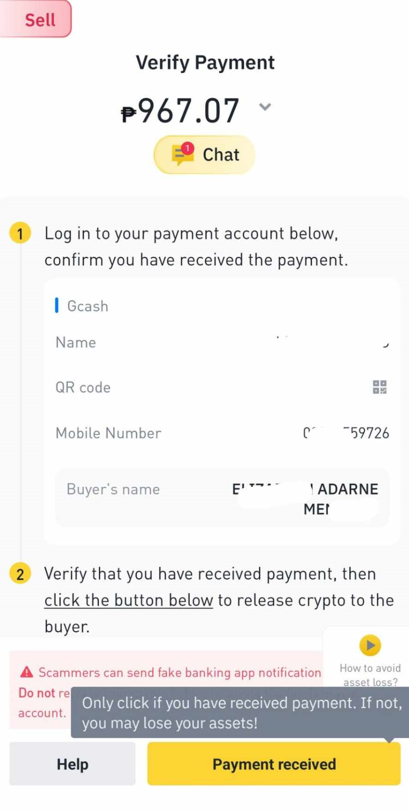
Task: Select the Mobile Number row
Action: coord(222,433)
